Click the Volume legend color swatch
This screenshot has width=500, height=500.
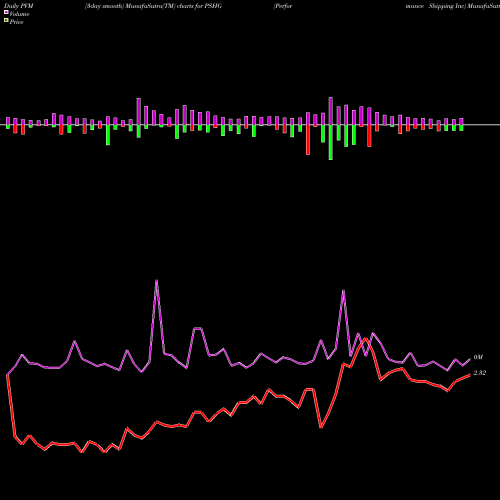(x=6, y=12)
